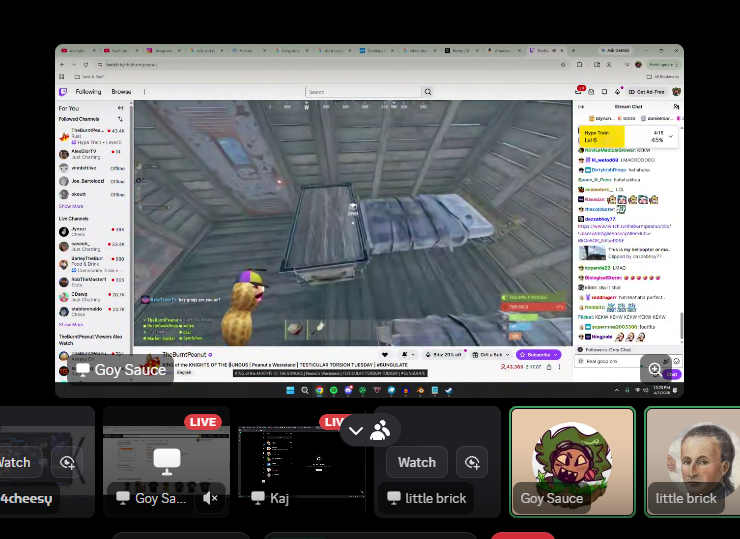Click the browser back arrow

click(x=62, y=65)
